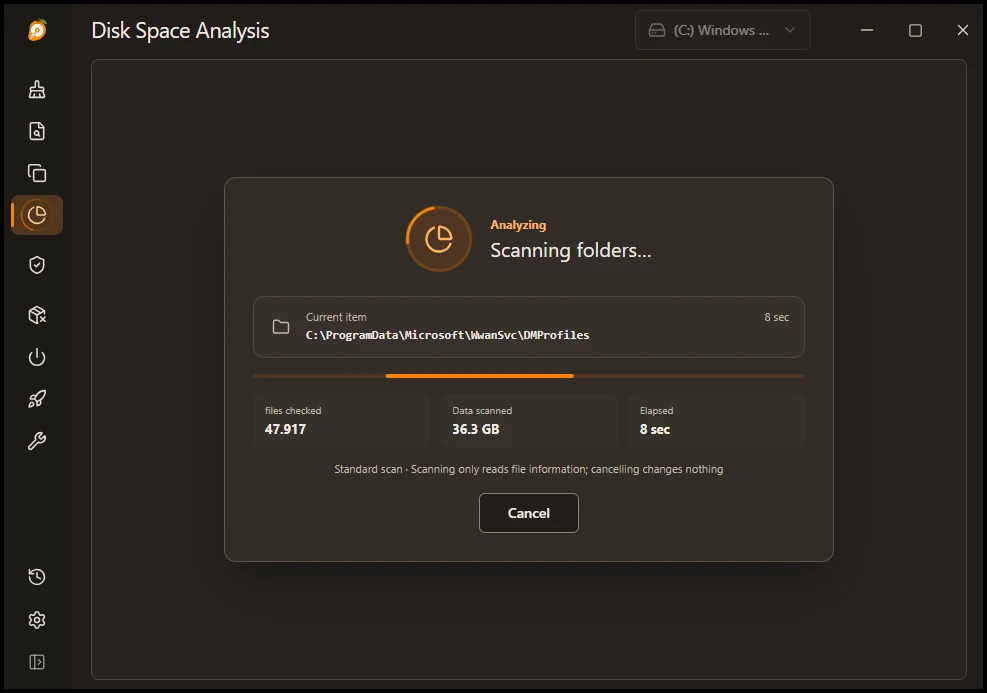Open the settings gear sidebar icon
The height and width of the screenshot is (693, 987).
pyautogui.click(x=37, y=620)
